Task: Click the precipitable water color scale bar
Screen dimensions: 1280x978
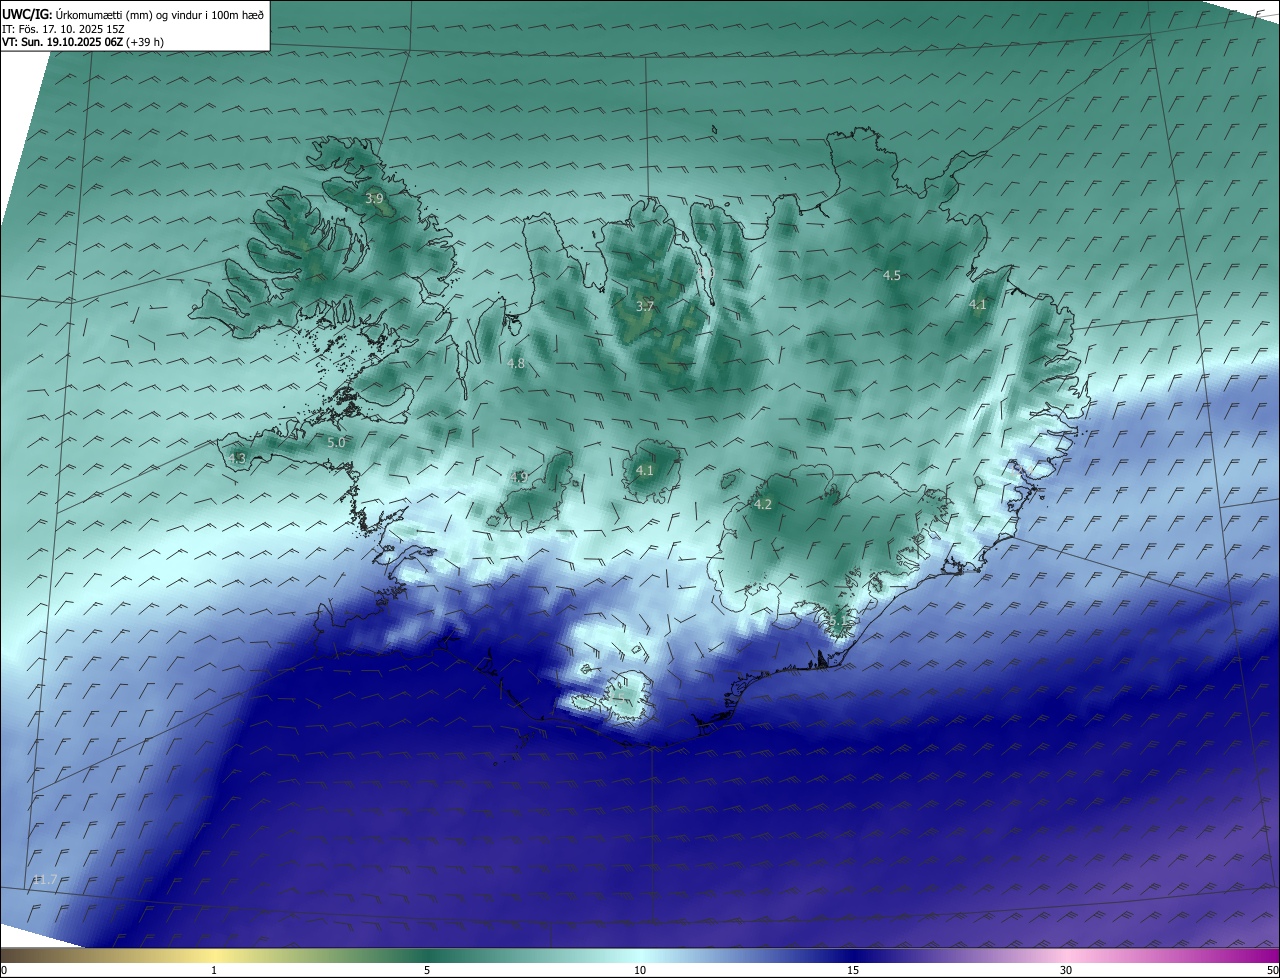Action: [640, 956]
